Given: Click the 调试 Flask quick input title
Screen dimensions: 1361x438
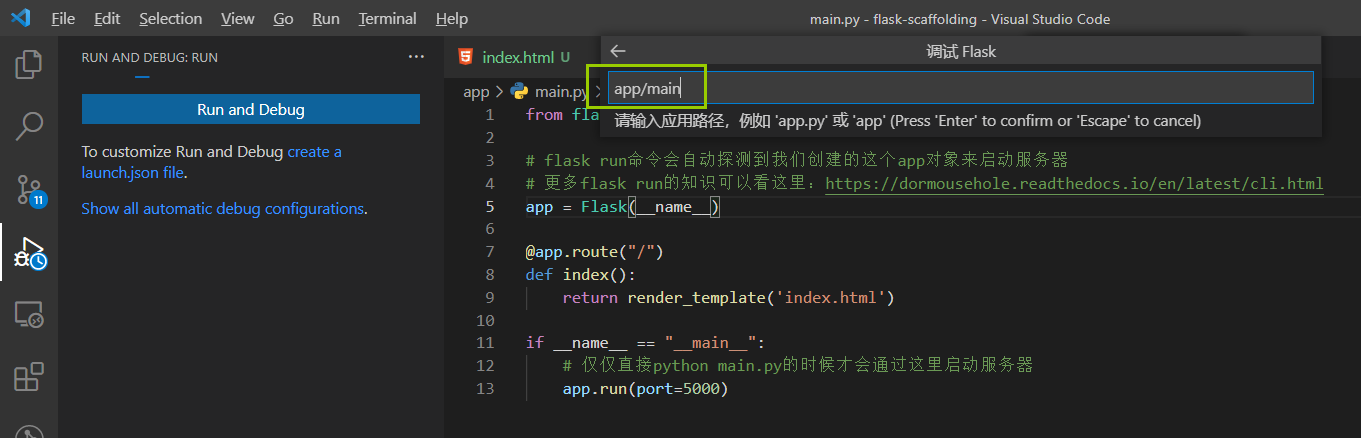Looking at the screenshot, I should click(x=961, y=51).
